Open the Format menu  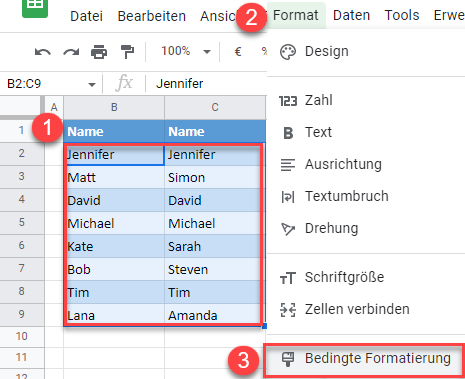point(296,15)
